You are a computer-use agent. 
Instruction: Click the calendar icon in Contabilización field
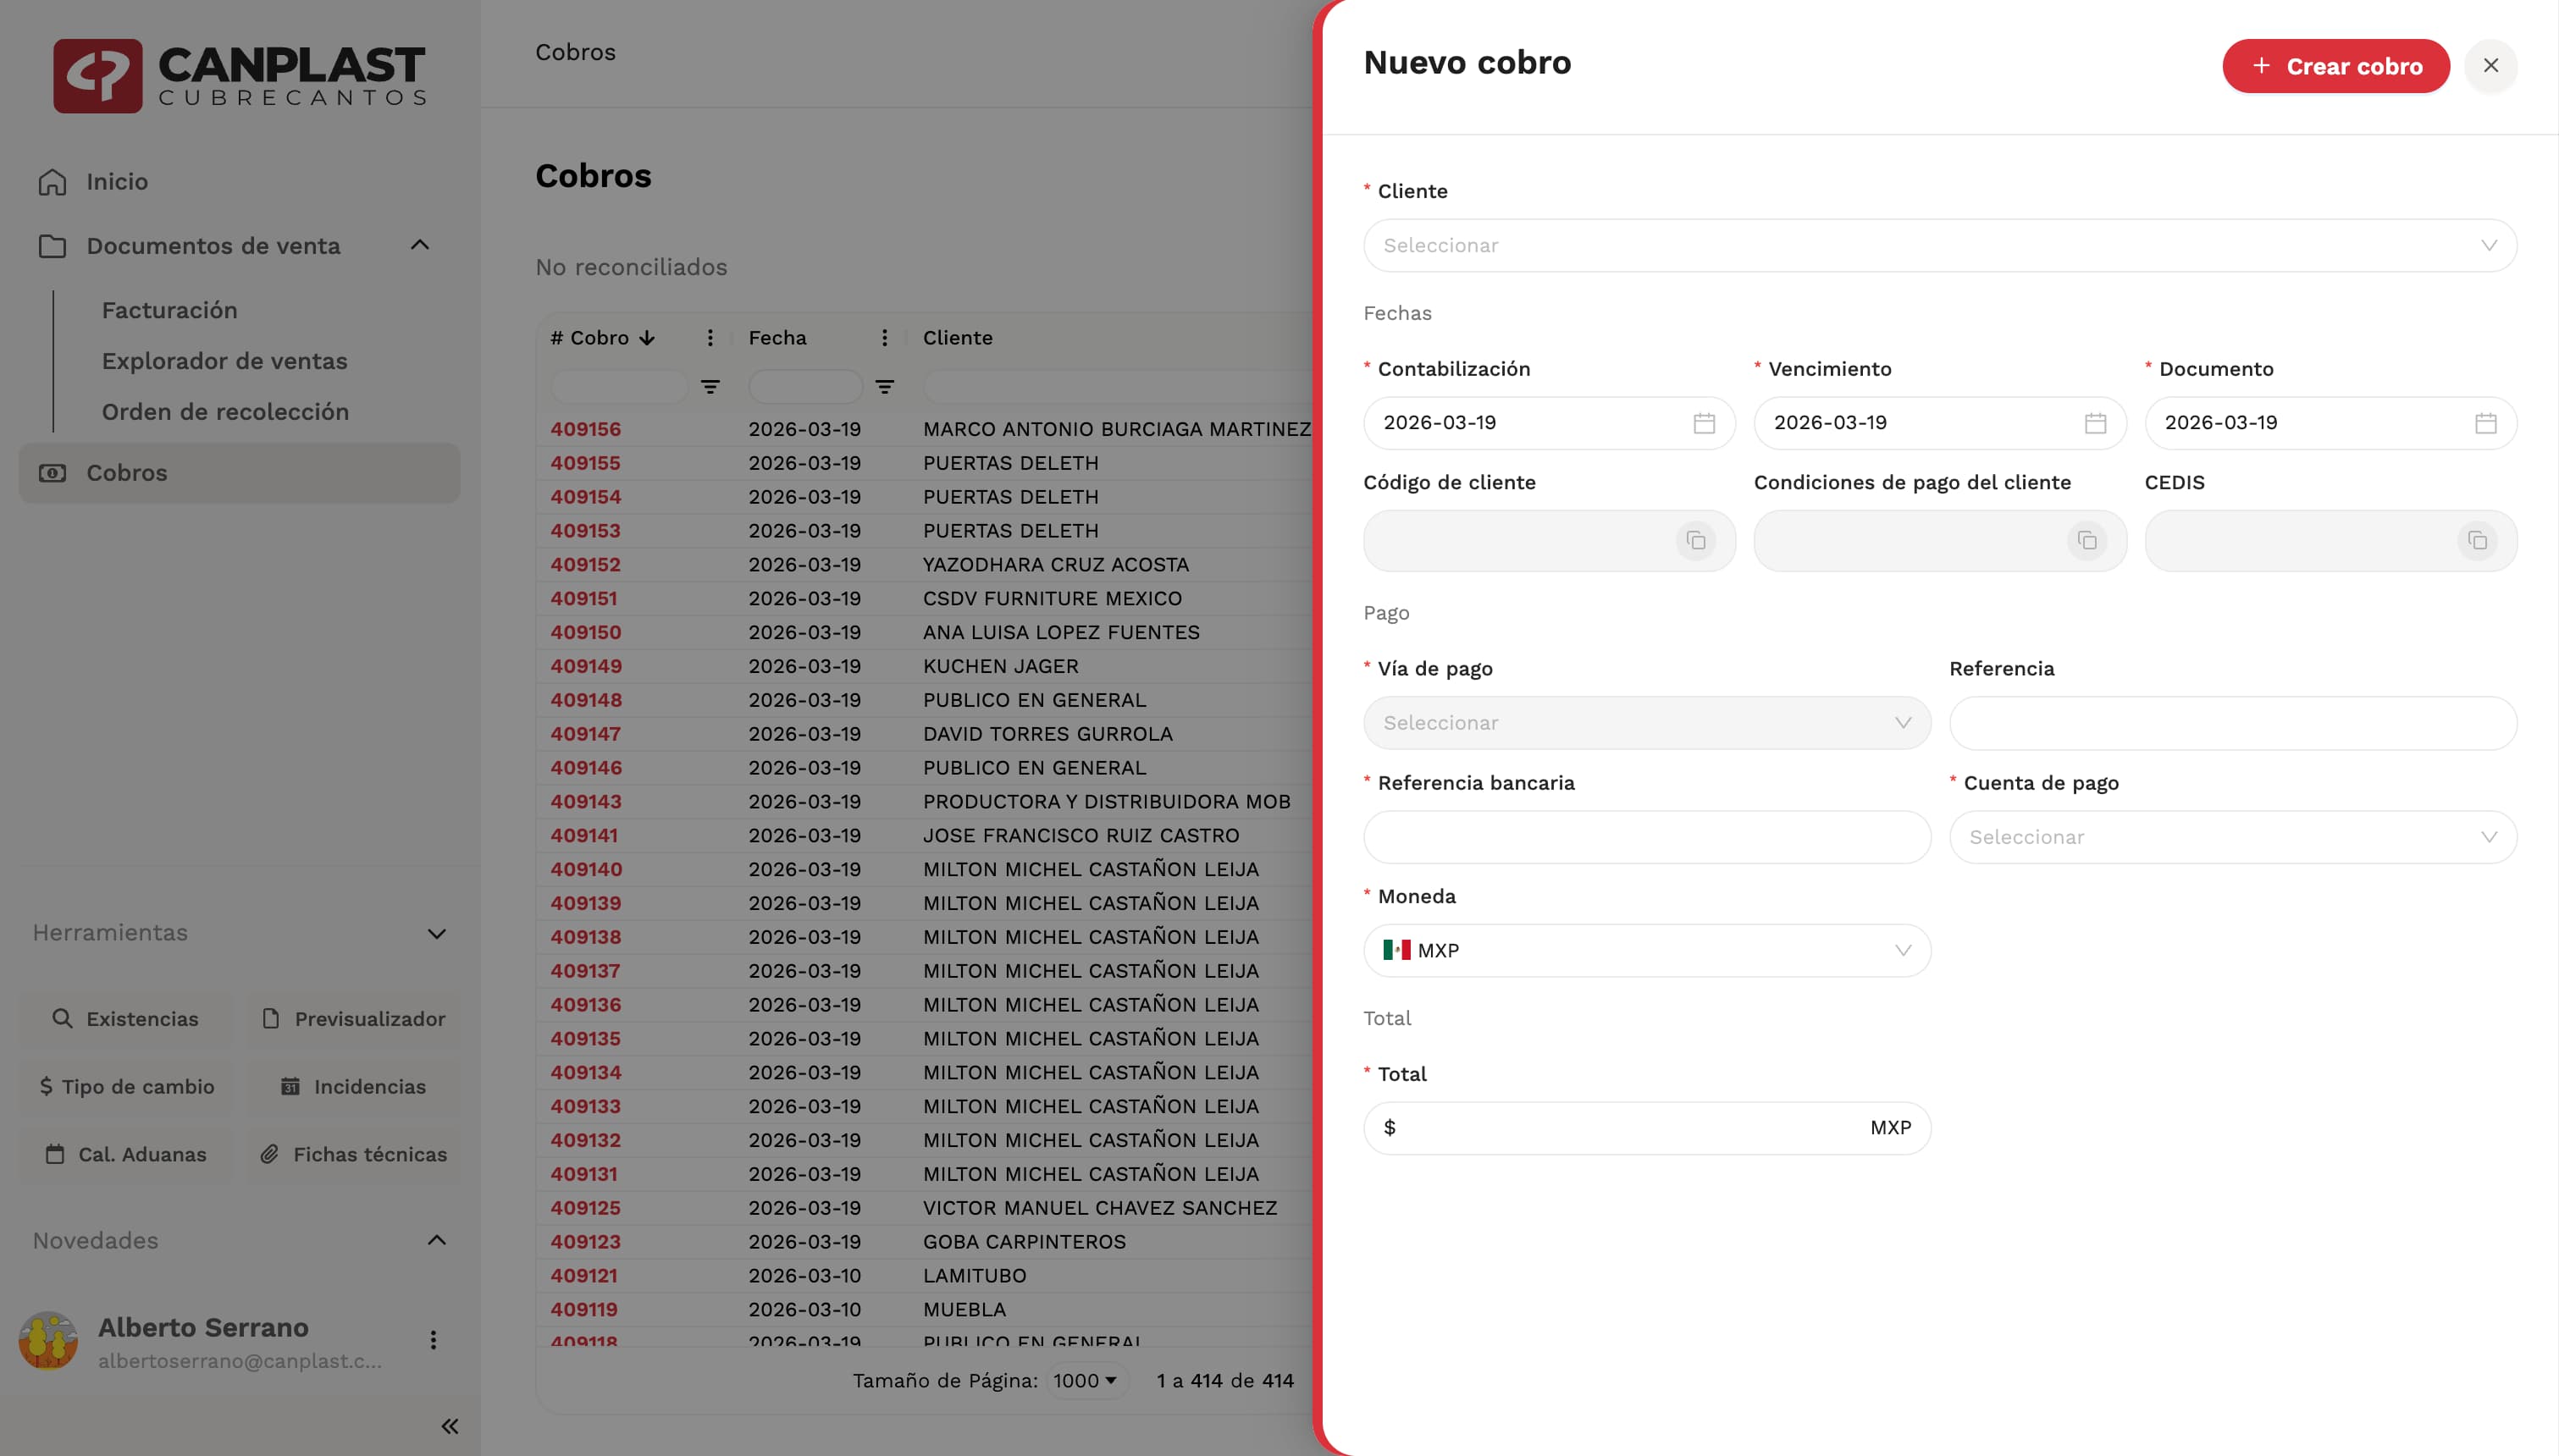1704,423
